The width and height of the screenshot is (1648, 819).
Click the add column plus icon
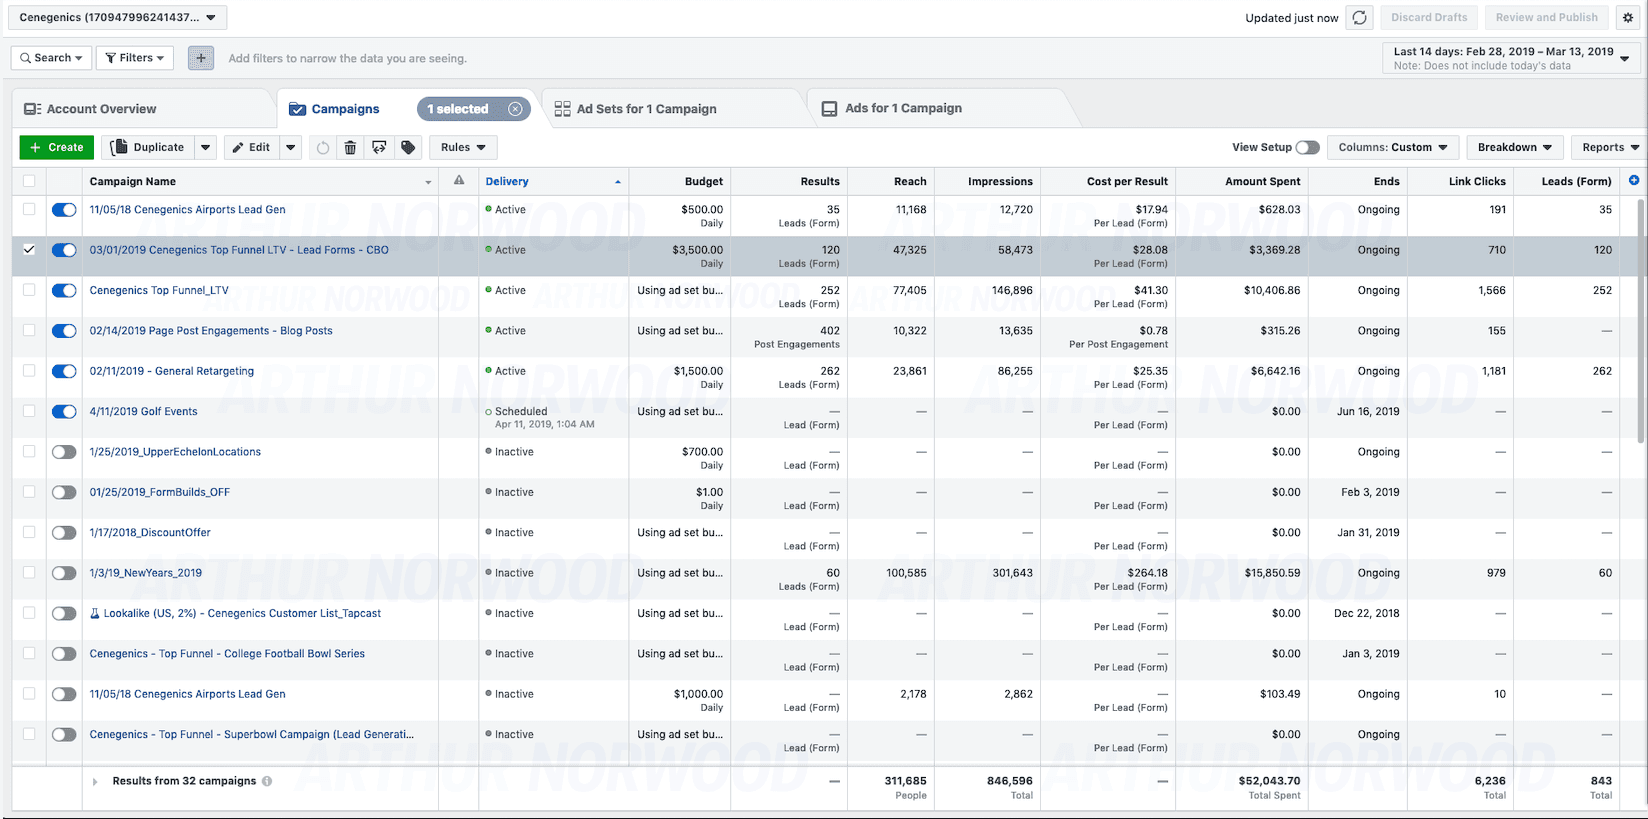pos(1634,180)
